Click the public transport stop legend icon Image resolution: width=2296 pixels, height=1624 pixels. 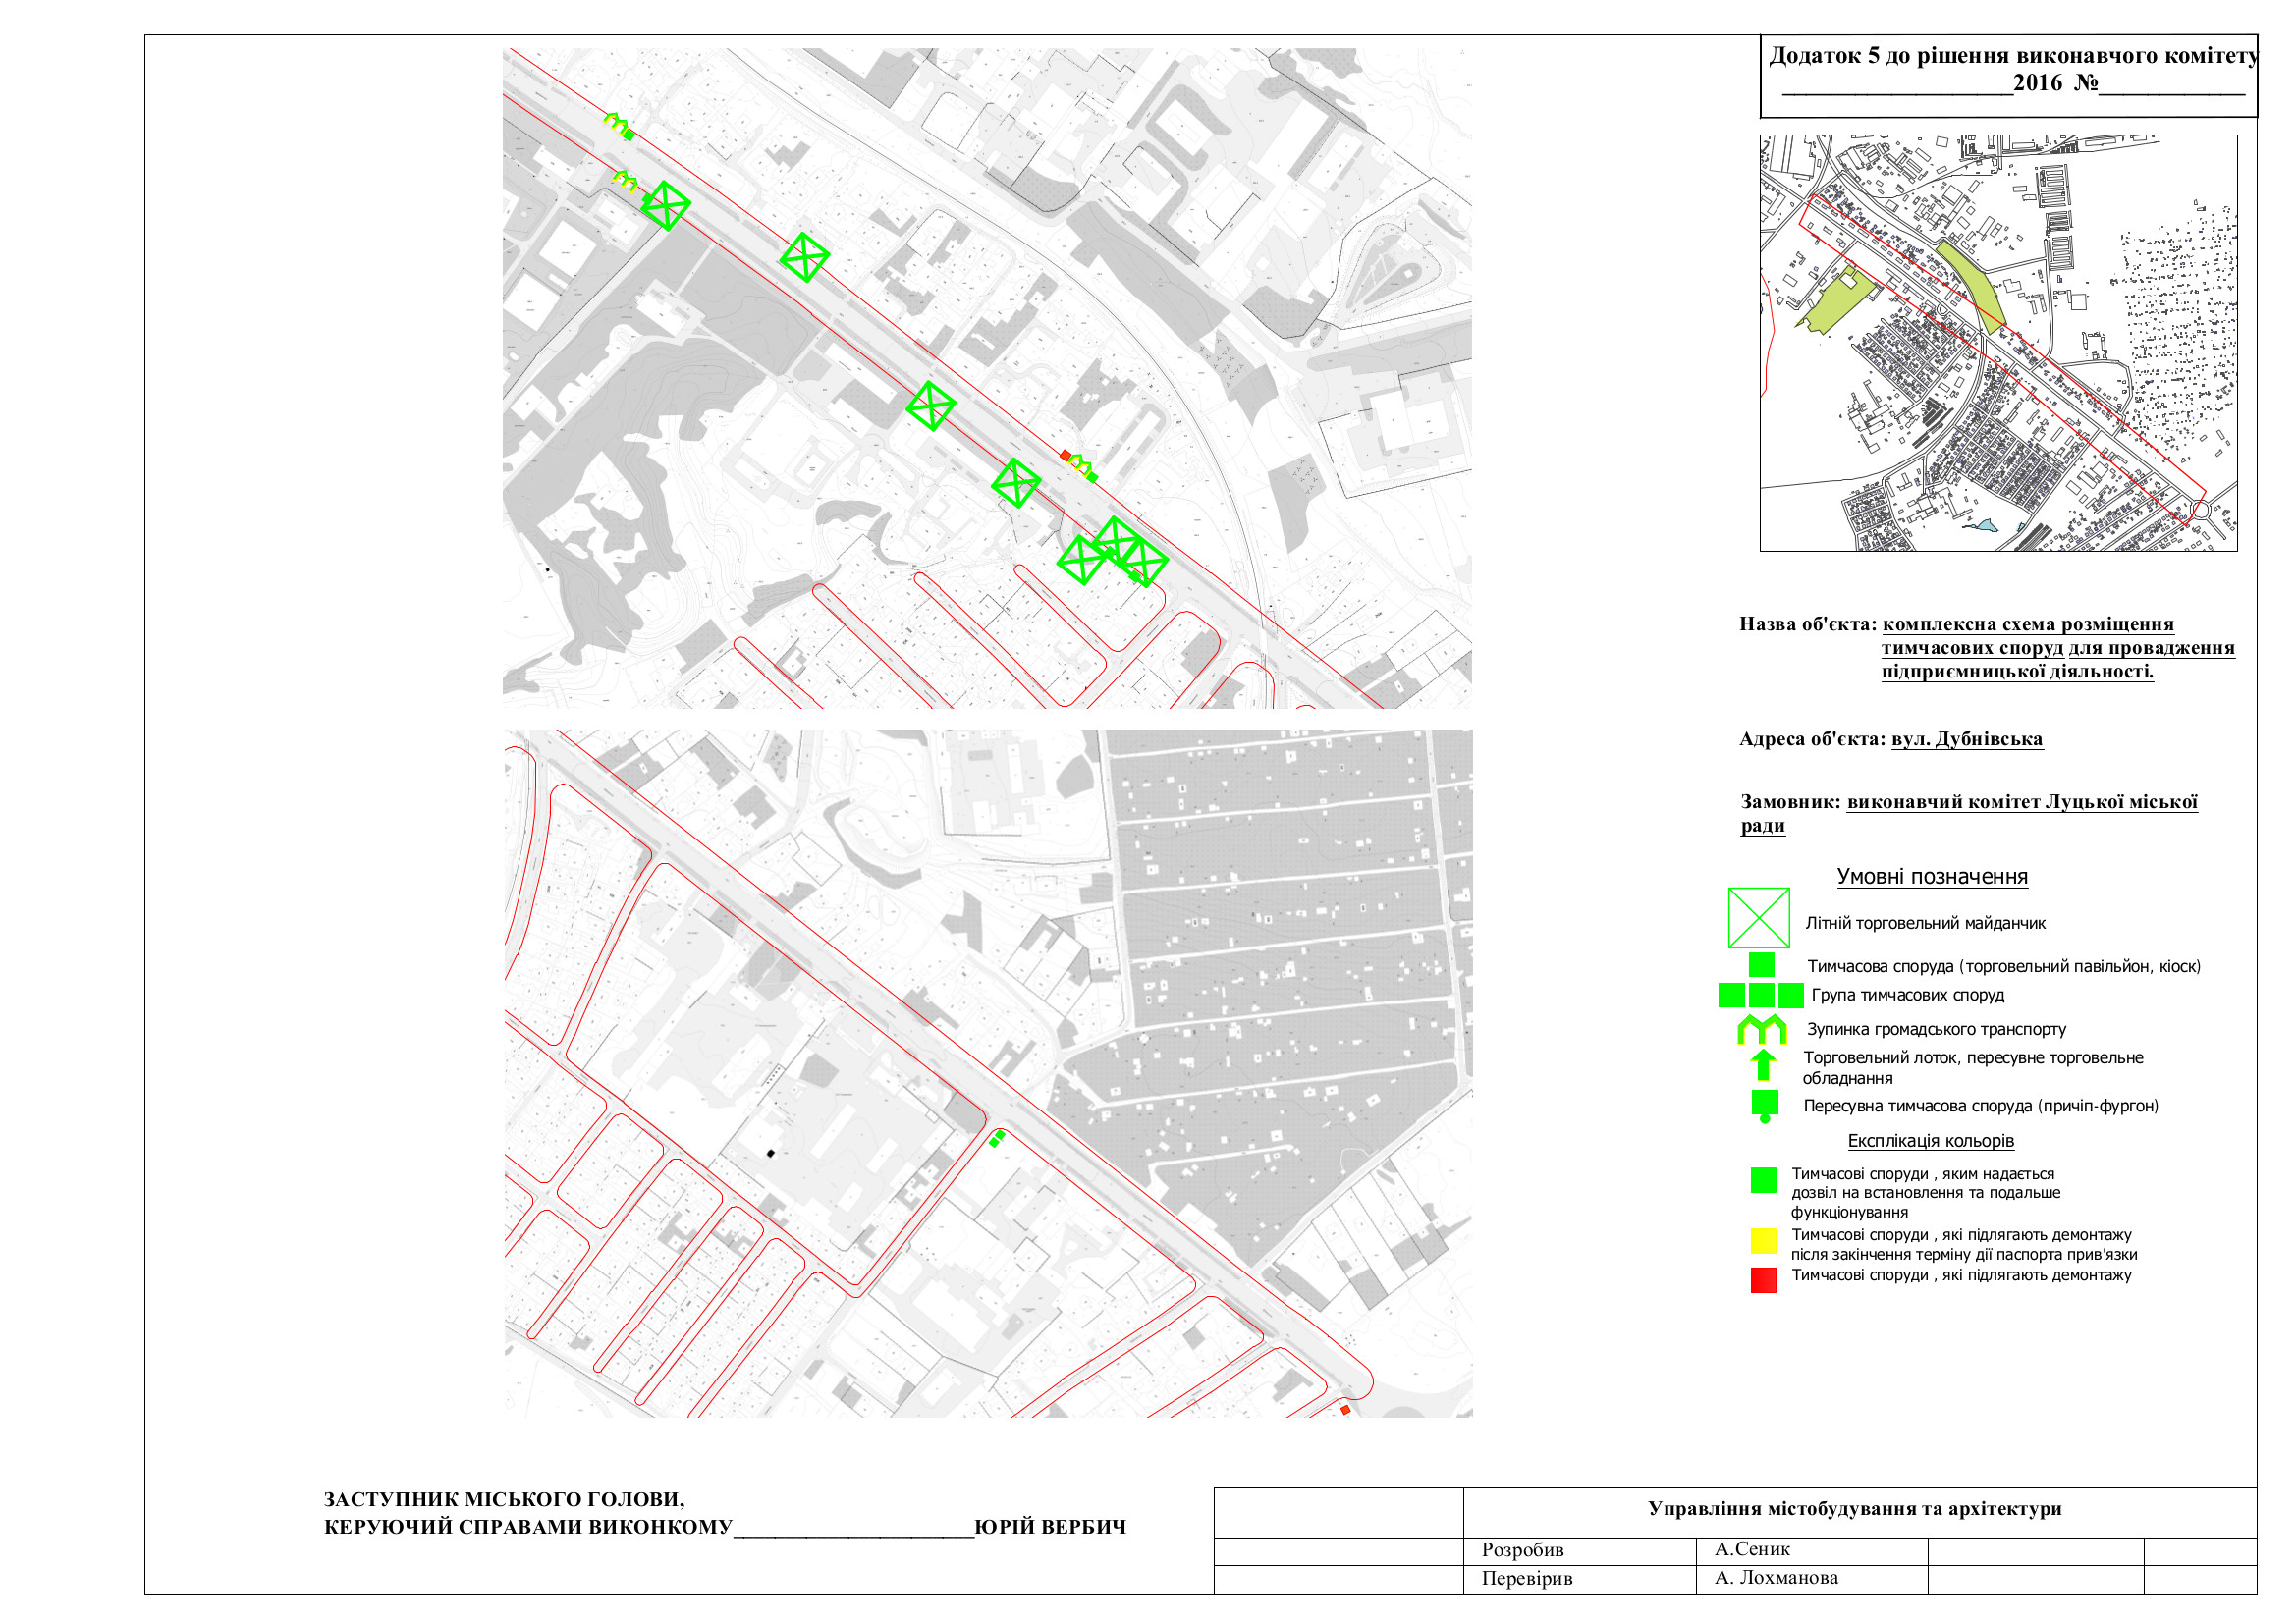(1761, 1029)
